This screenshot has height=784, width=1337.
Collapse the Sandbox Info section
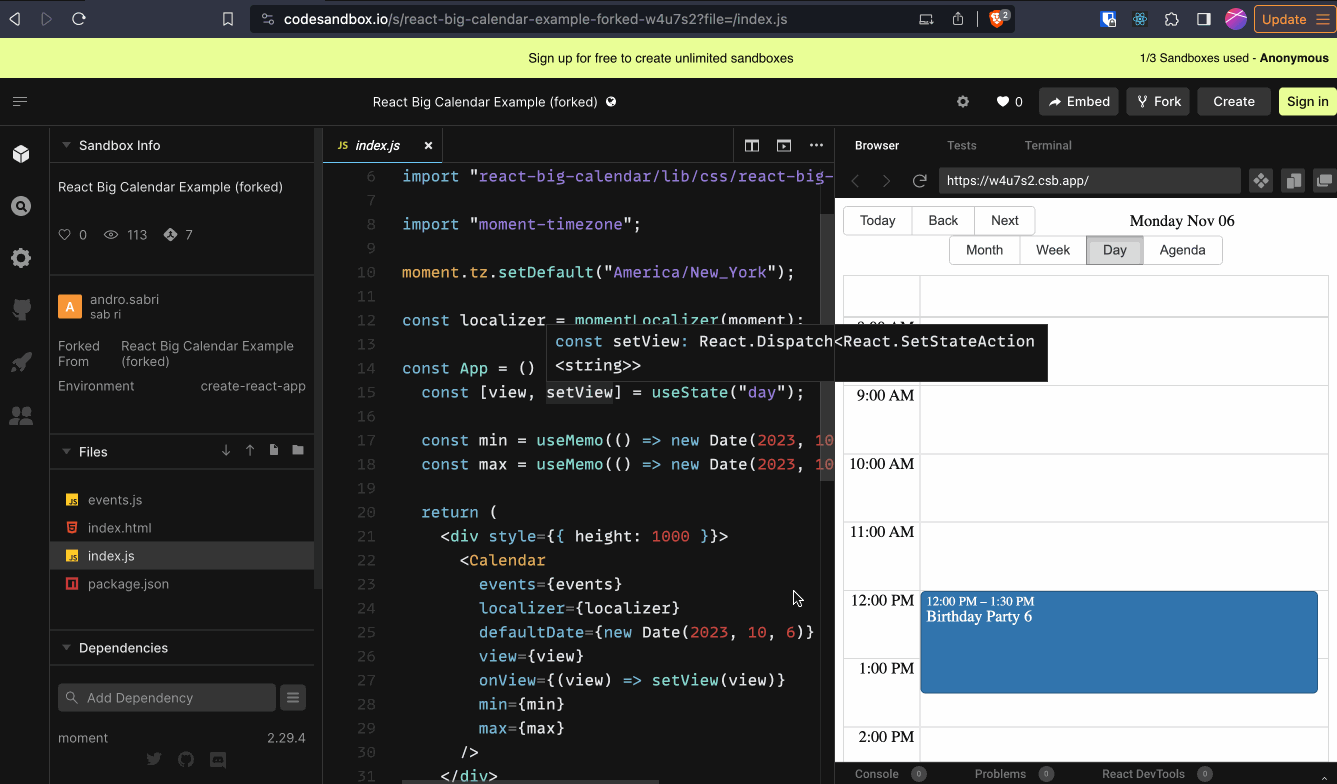[66, 143]
